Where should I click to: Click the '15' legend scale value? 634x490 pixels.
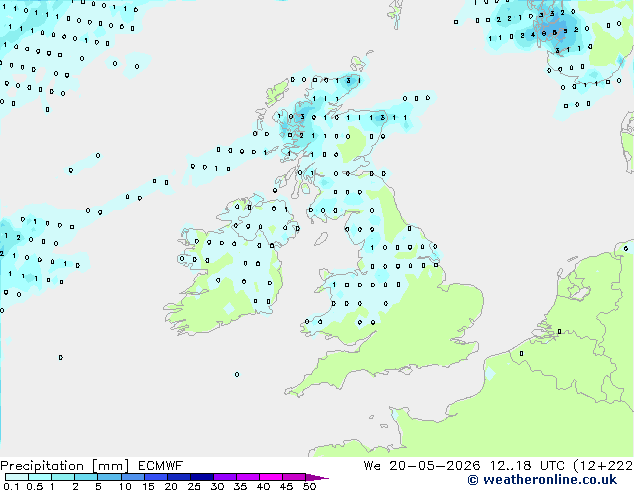[x=148, y=486]
